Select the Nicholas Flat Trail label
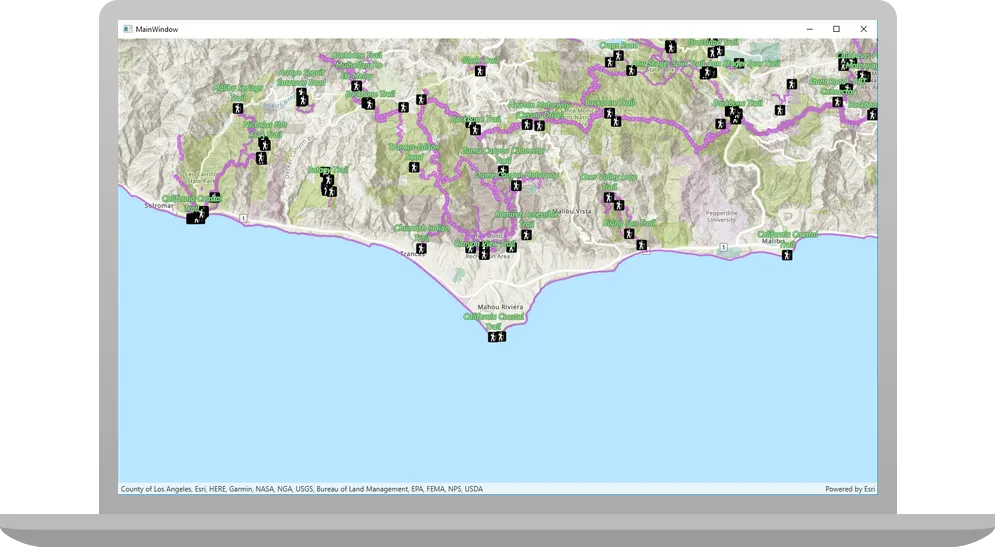 click(265, 129)
